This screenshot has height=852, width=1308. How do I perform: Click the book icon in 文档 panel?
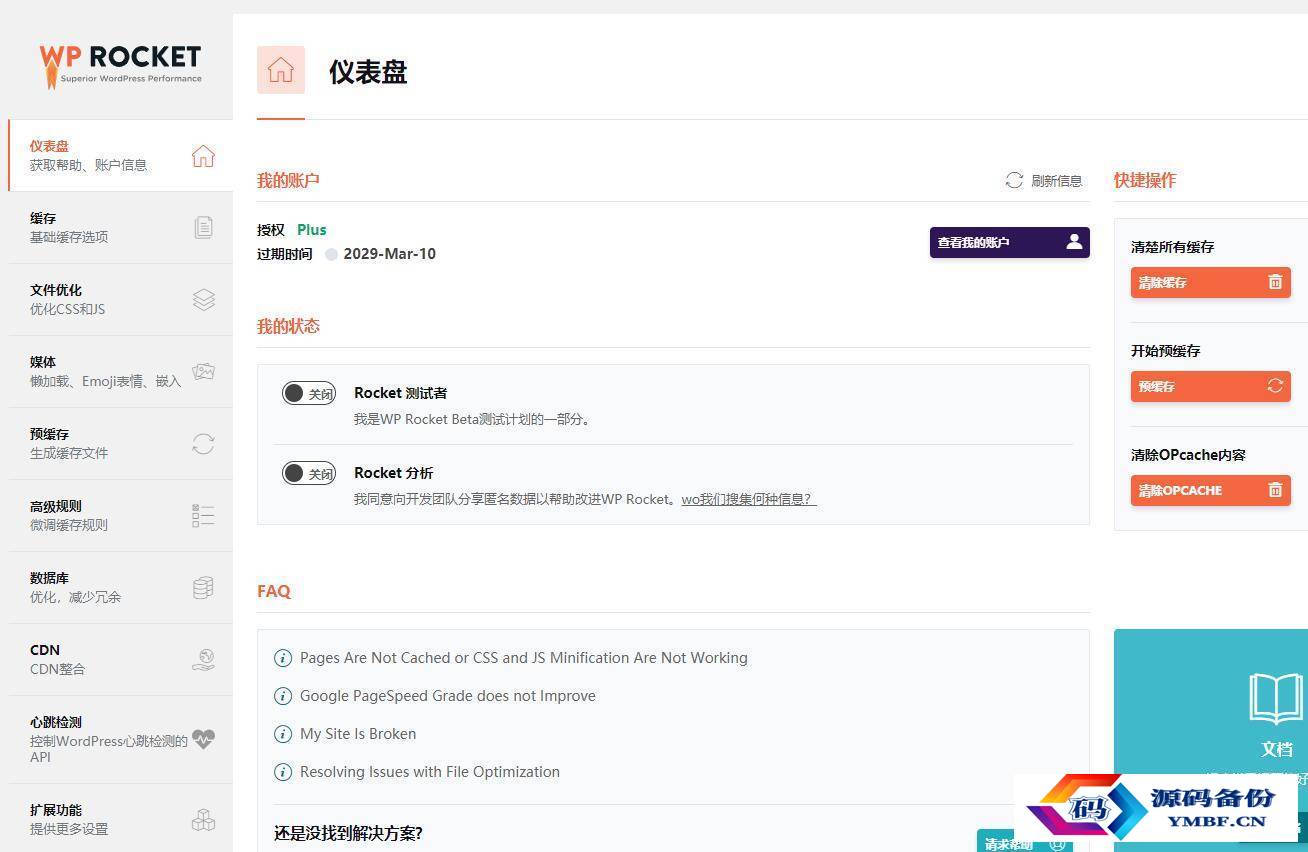(x=1276, y=698)
